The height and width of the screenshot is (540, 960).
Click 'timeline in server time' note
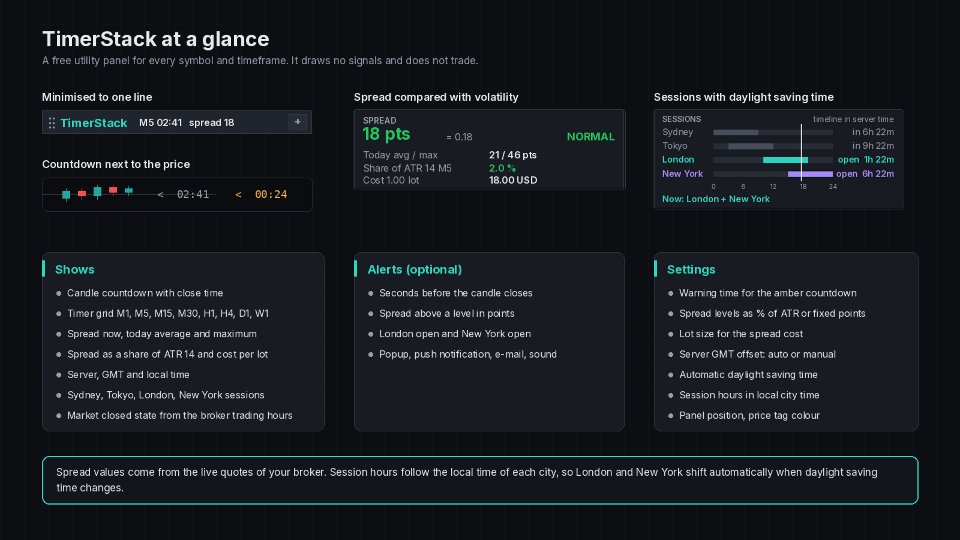[853, 119]
